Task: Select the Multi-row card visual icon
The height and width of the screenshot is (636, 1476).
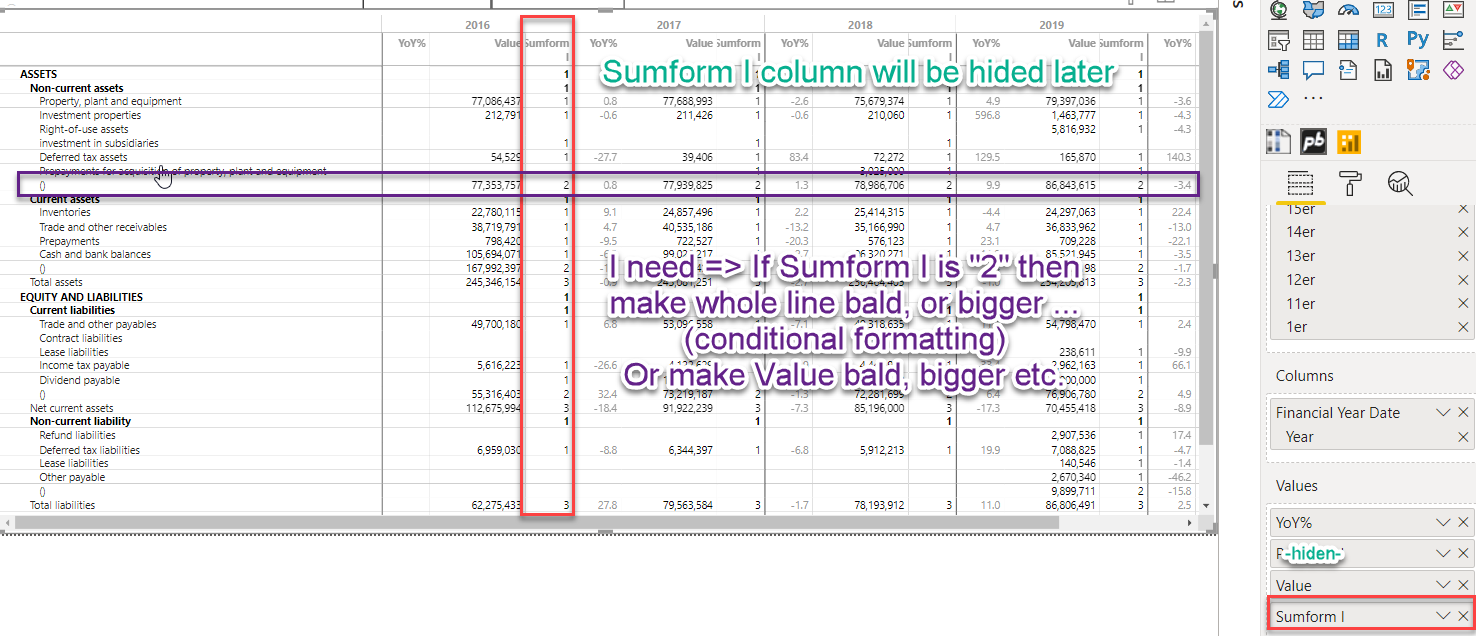Action: [x=1418, y=9]
